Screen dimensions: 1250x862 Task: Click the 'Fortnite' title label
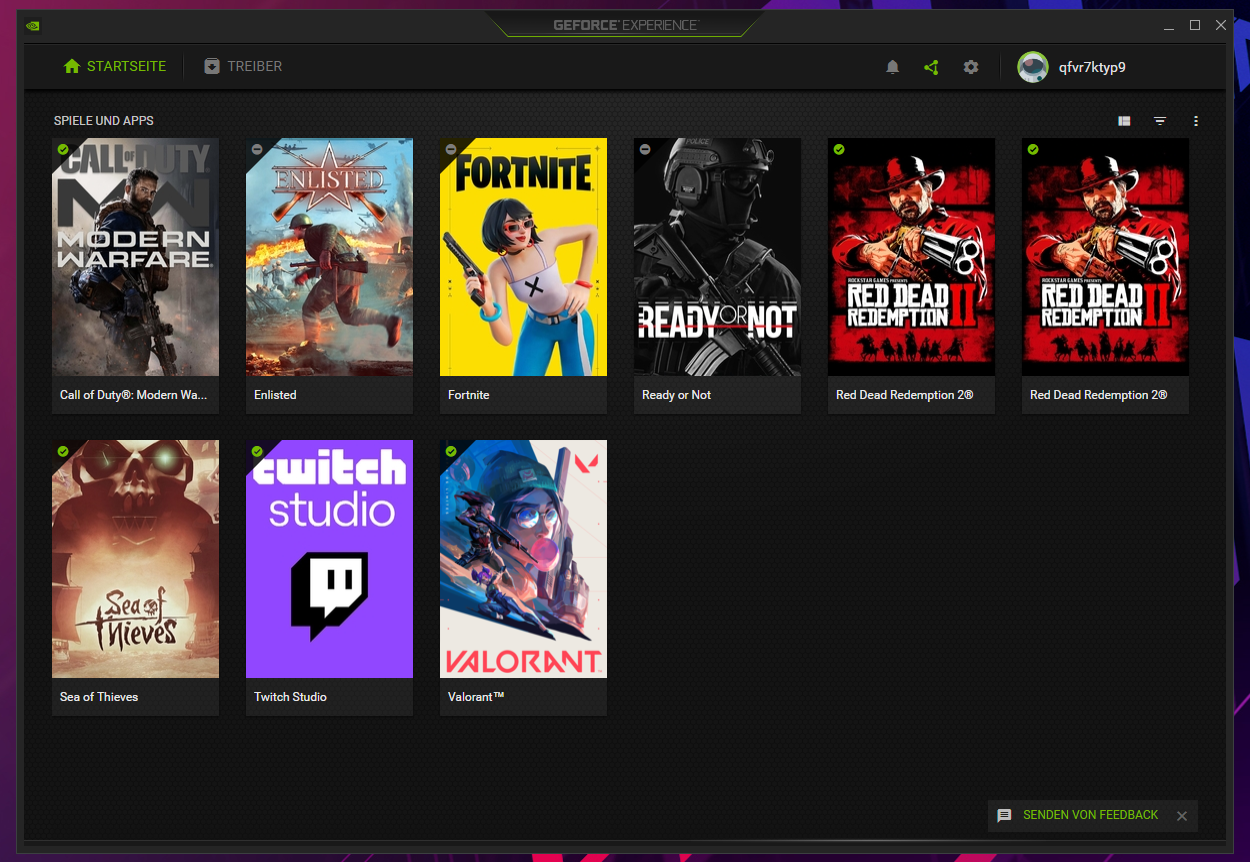pyautogui.click(x=469, y=395)
